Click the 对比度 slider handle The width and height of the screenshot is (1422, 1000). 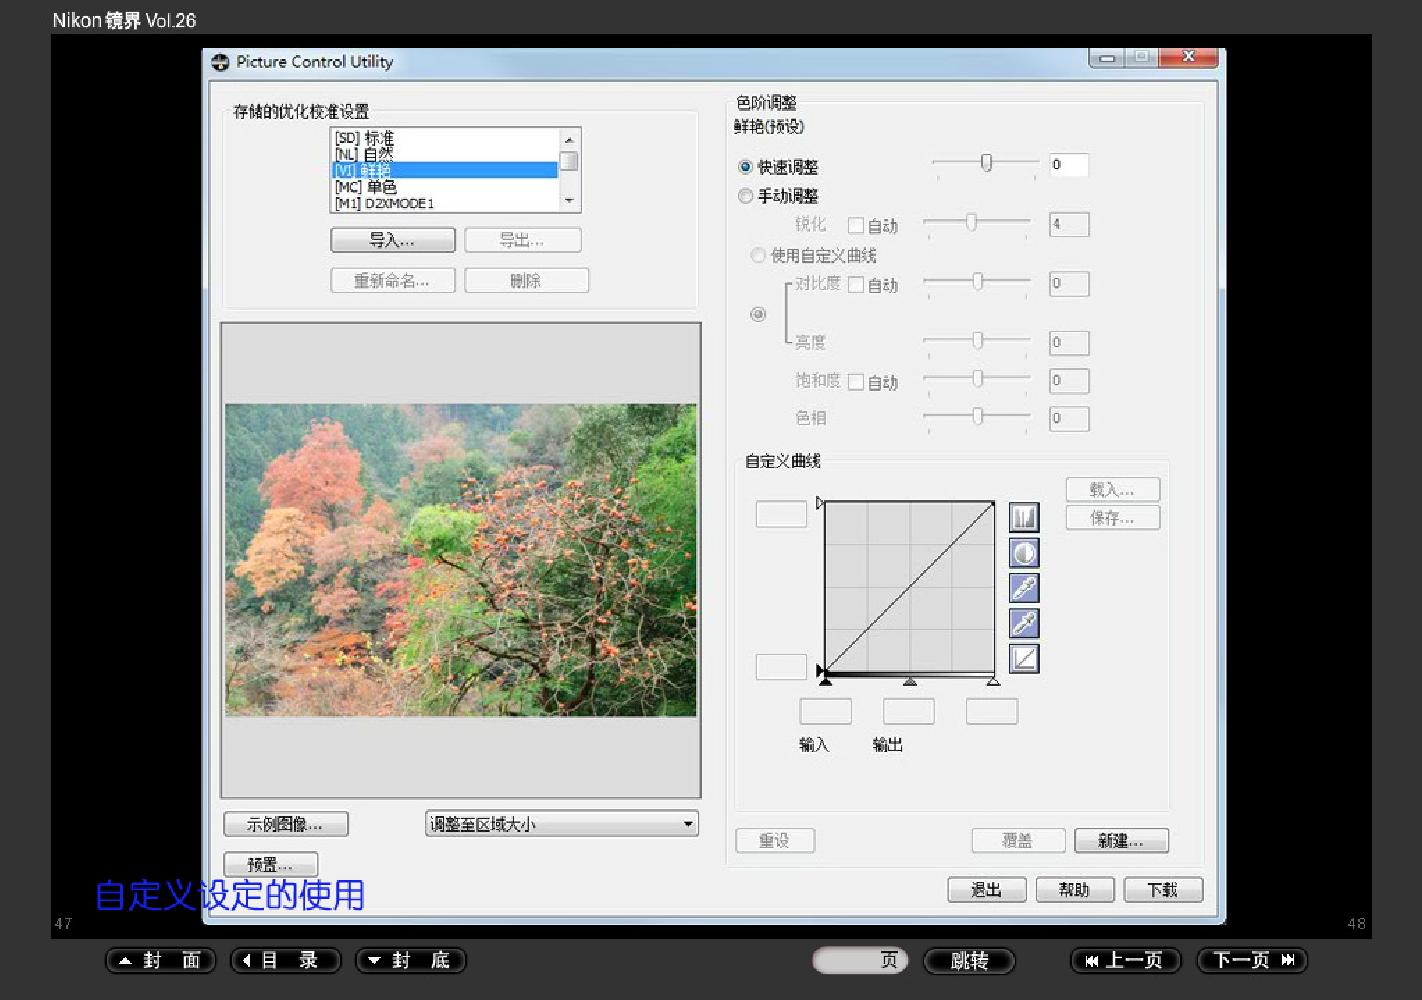click(978, 282)
